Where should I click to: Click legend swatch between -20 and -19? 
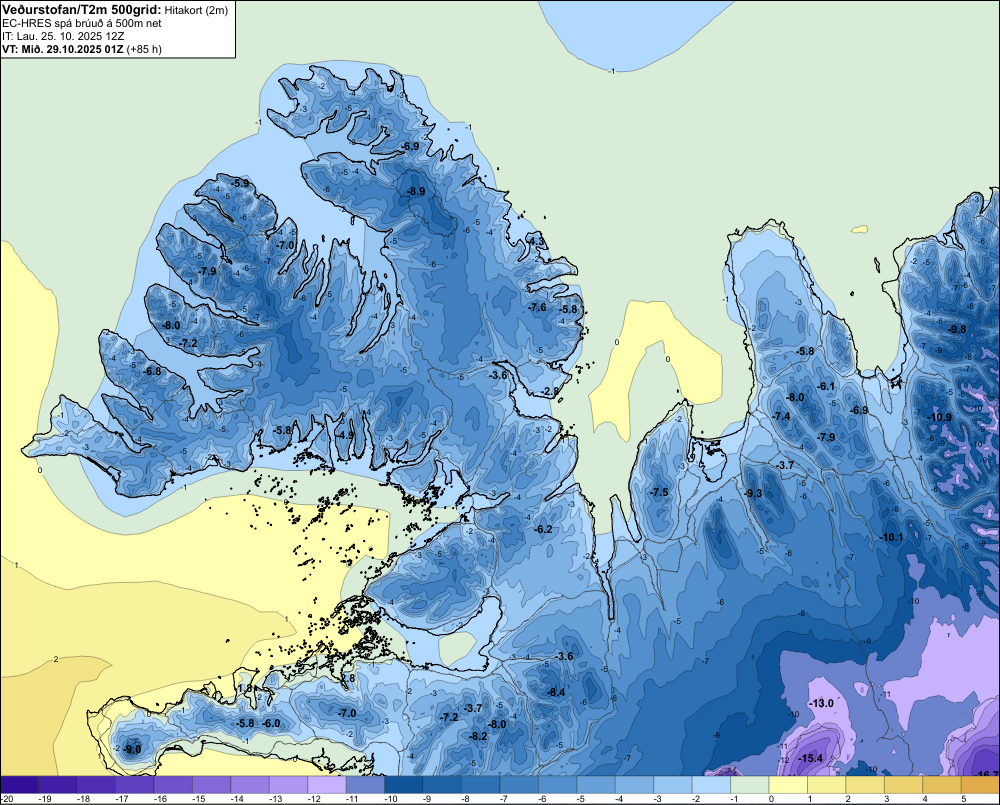(x=19, y=784)
